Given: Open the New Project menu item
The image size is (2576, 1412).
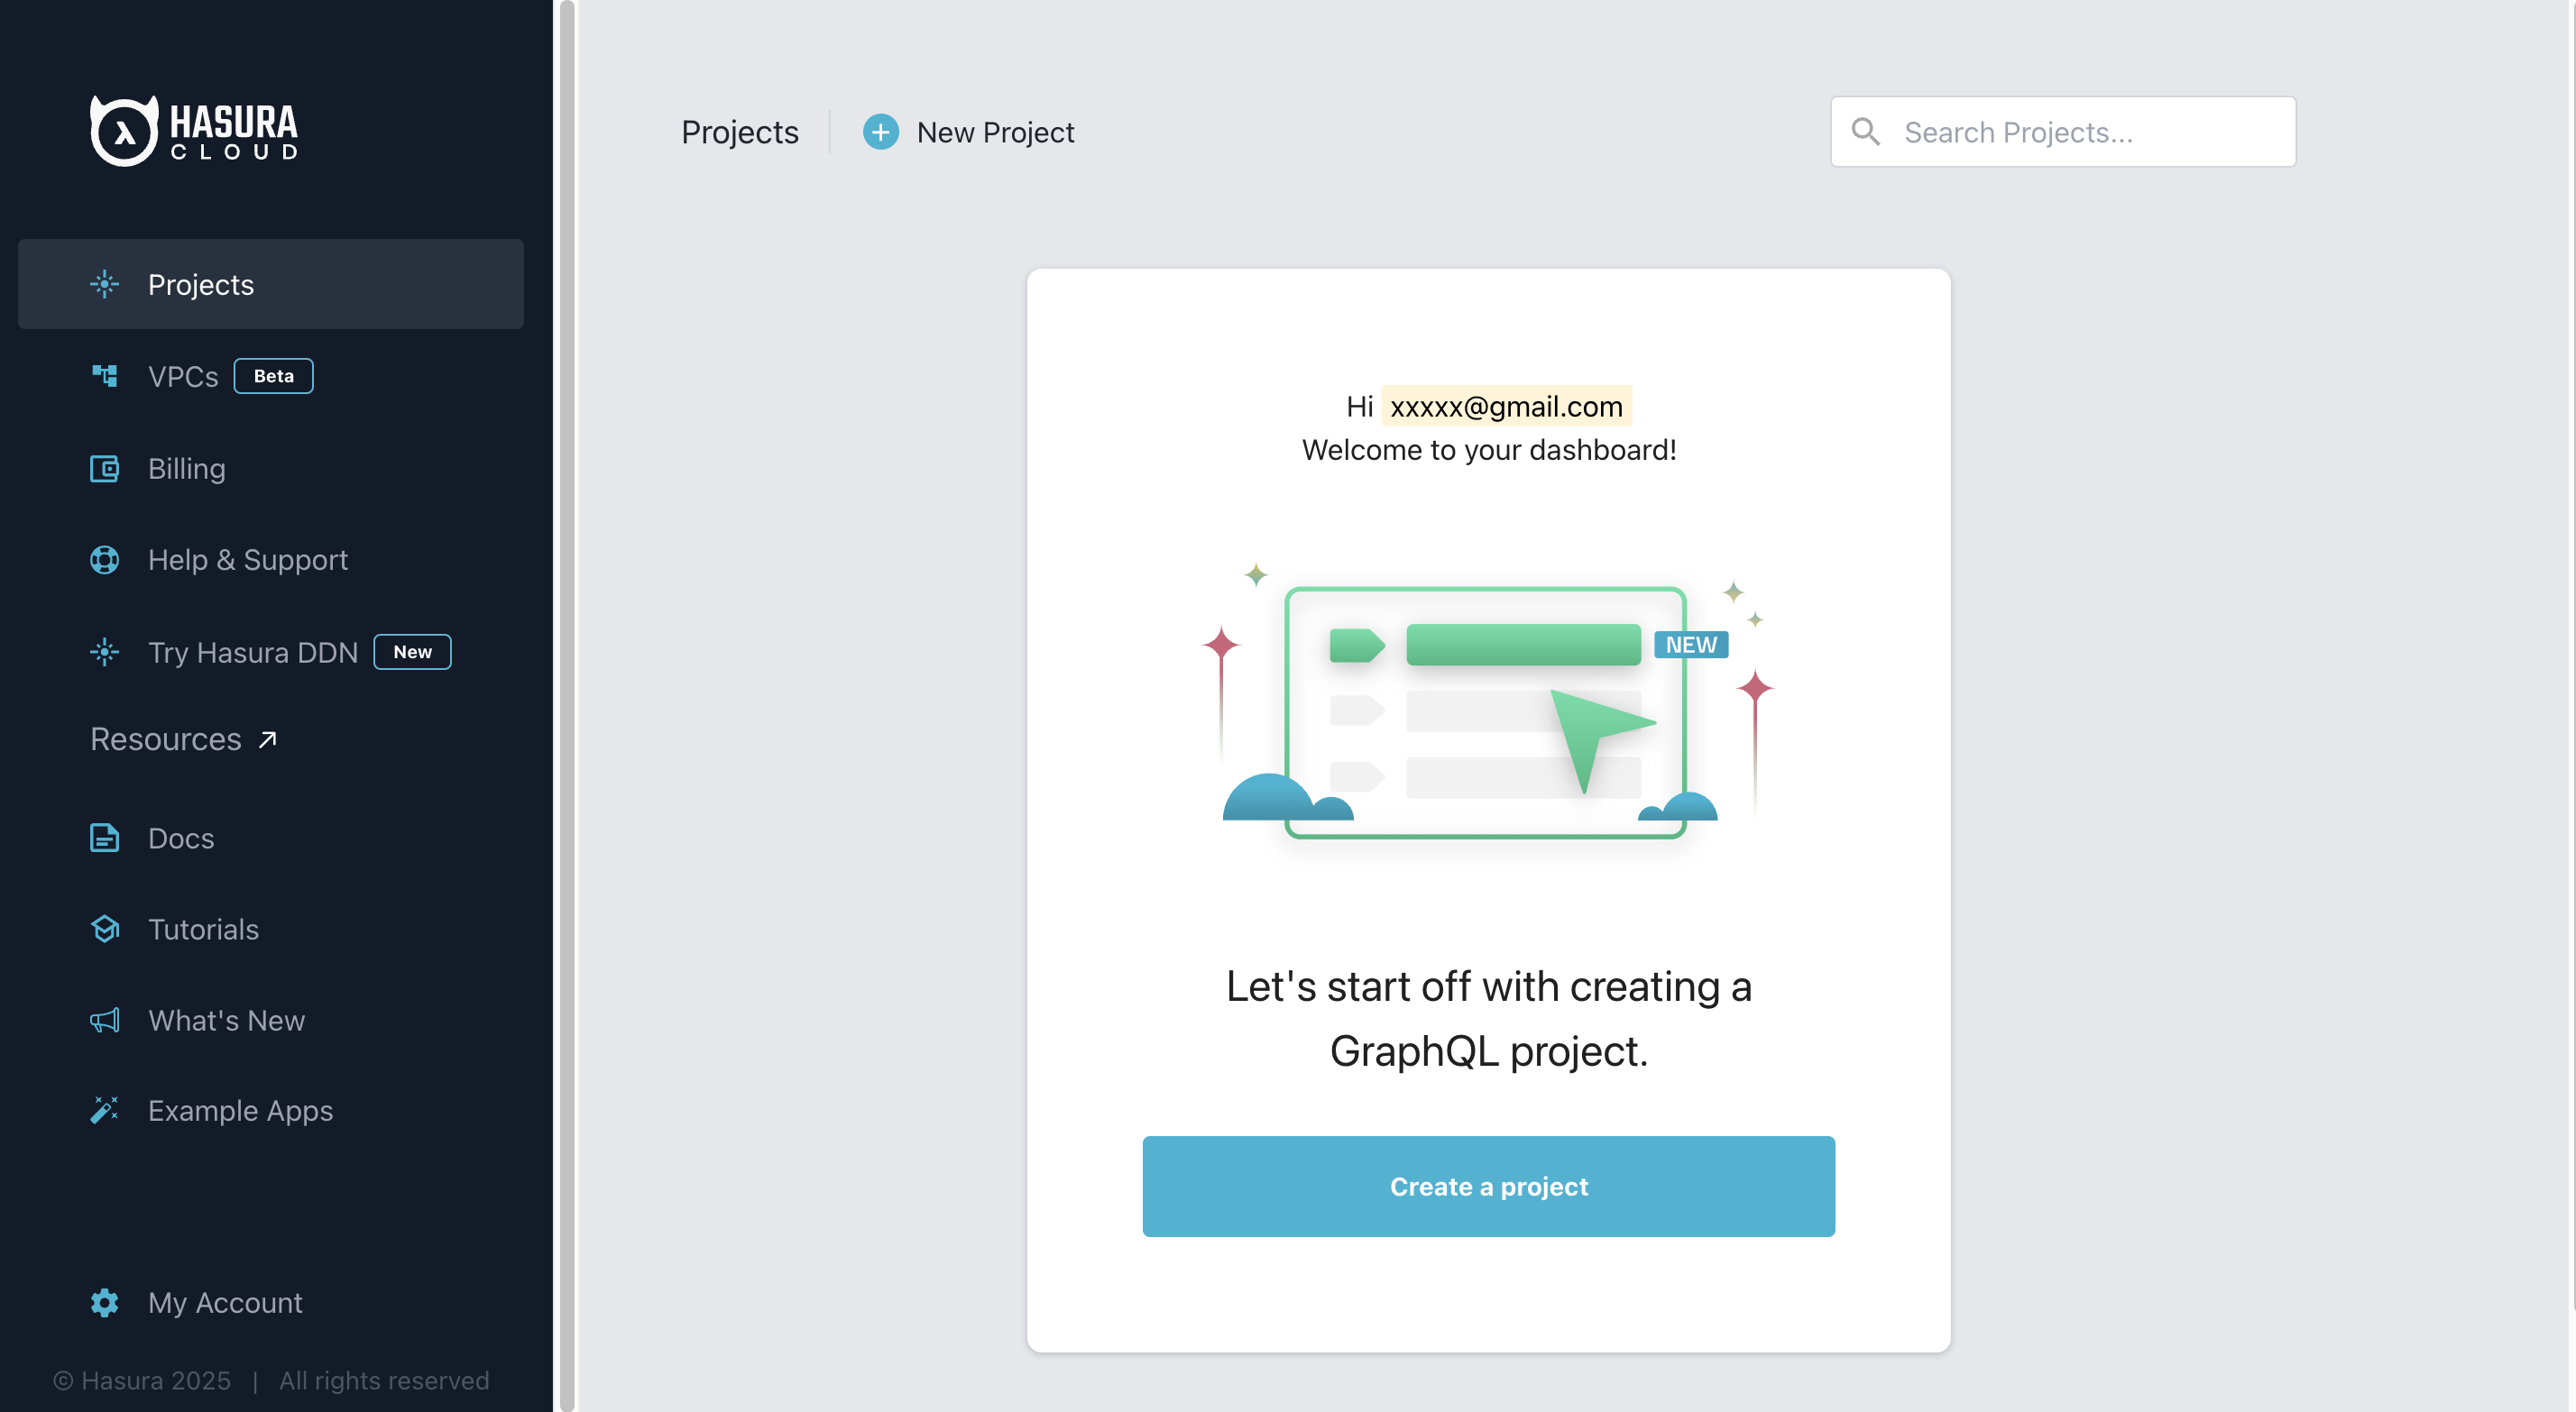Looking at the screenshot, I should click(995, 131).
